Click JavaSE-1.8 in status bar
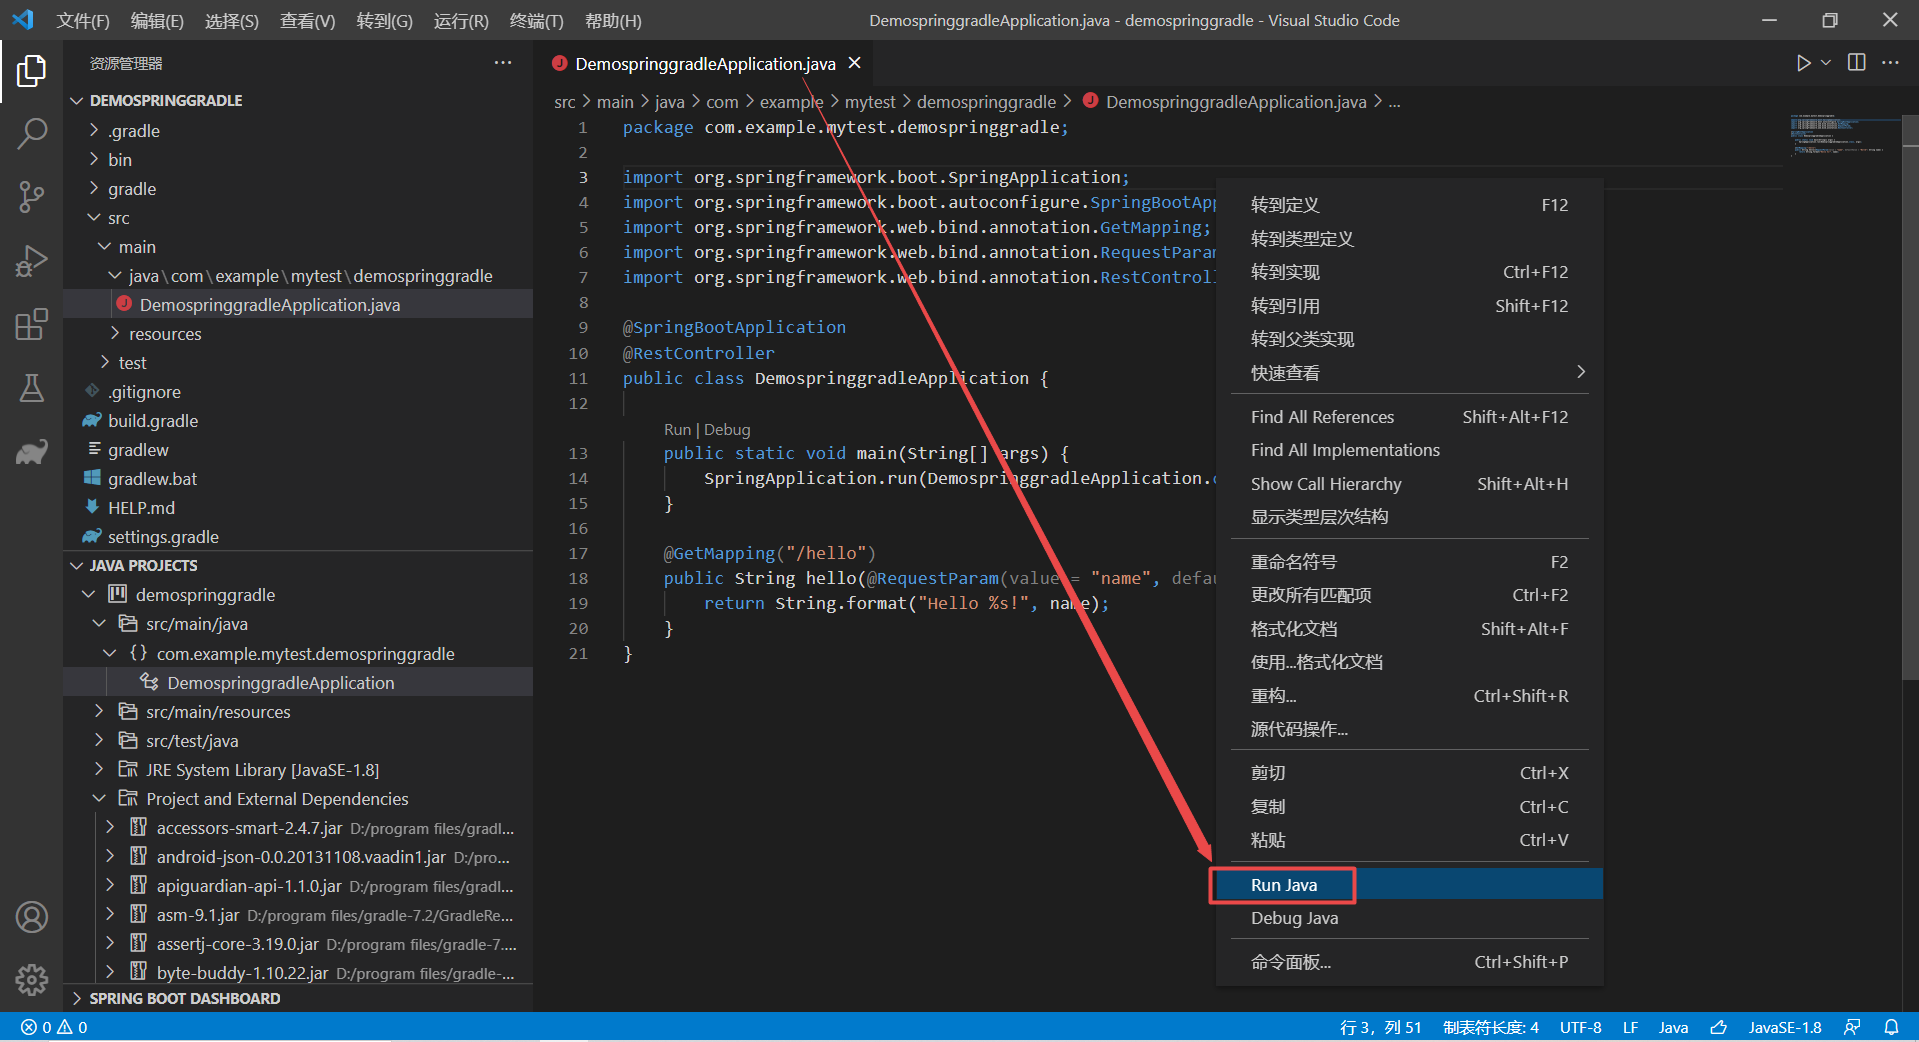The image size is (1919, 1042). 1784,1027
